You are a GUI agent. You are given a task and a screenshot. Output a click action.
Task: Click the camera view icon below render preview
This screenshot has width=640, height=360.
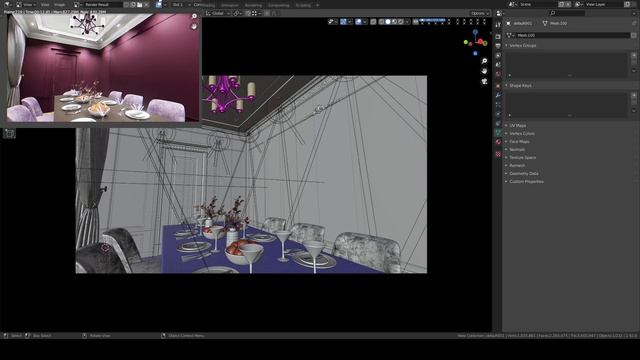[x=9, y=133]
